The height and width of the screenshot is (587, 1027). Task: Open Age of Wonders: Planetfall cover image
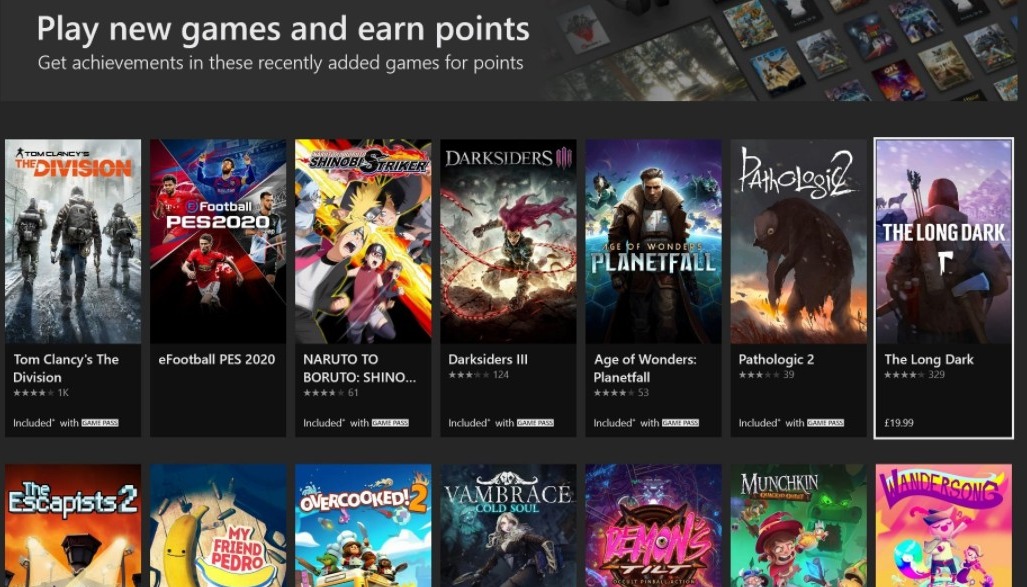point(653,241)
